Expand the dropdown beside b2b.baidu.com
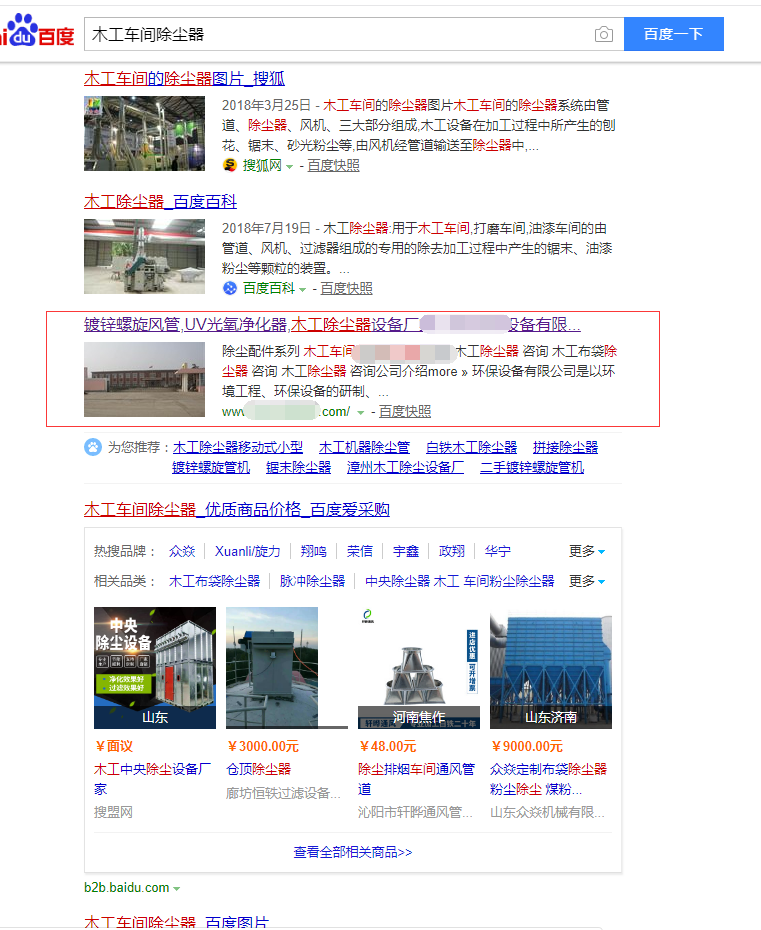The height and width of the screenshot is (930, 761). (x=177, y=888)
